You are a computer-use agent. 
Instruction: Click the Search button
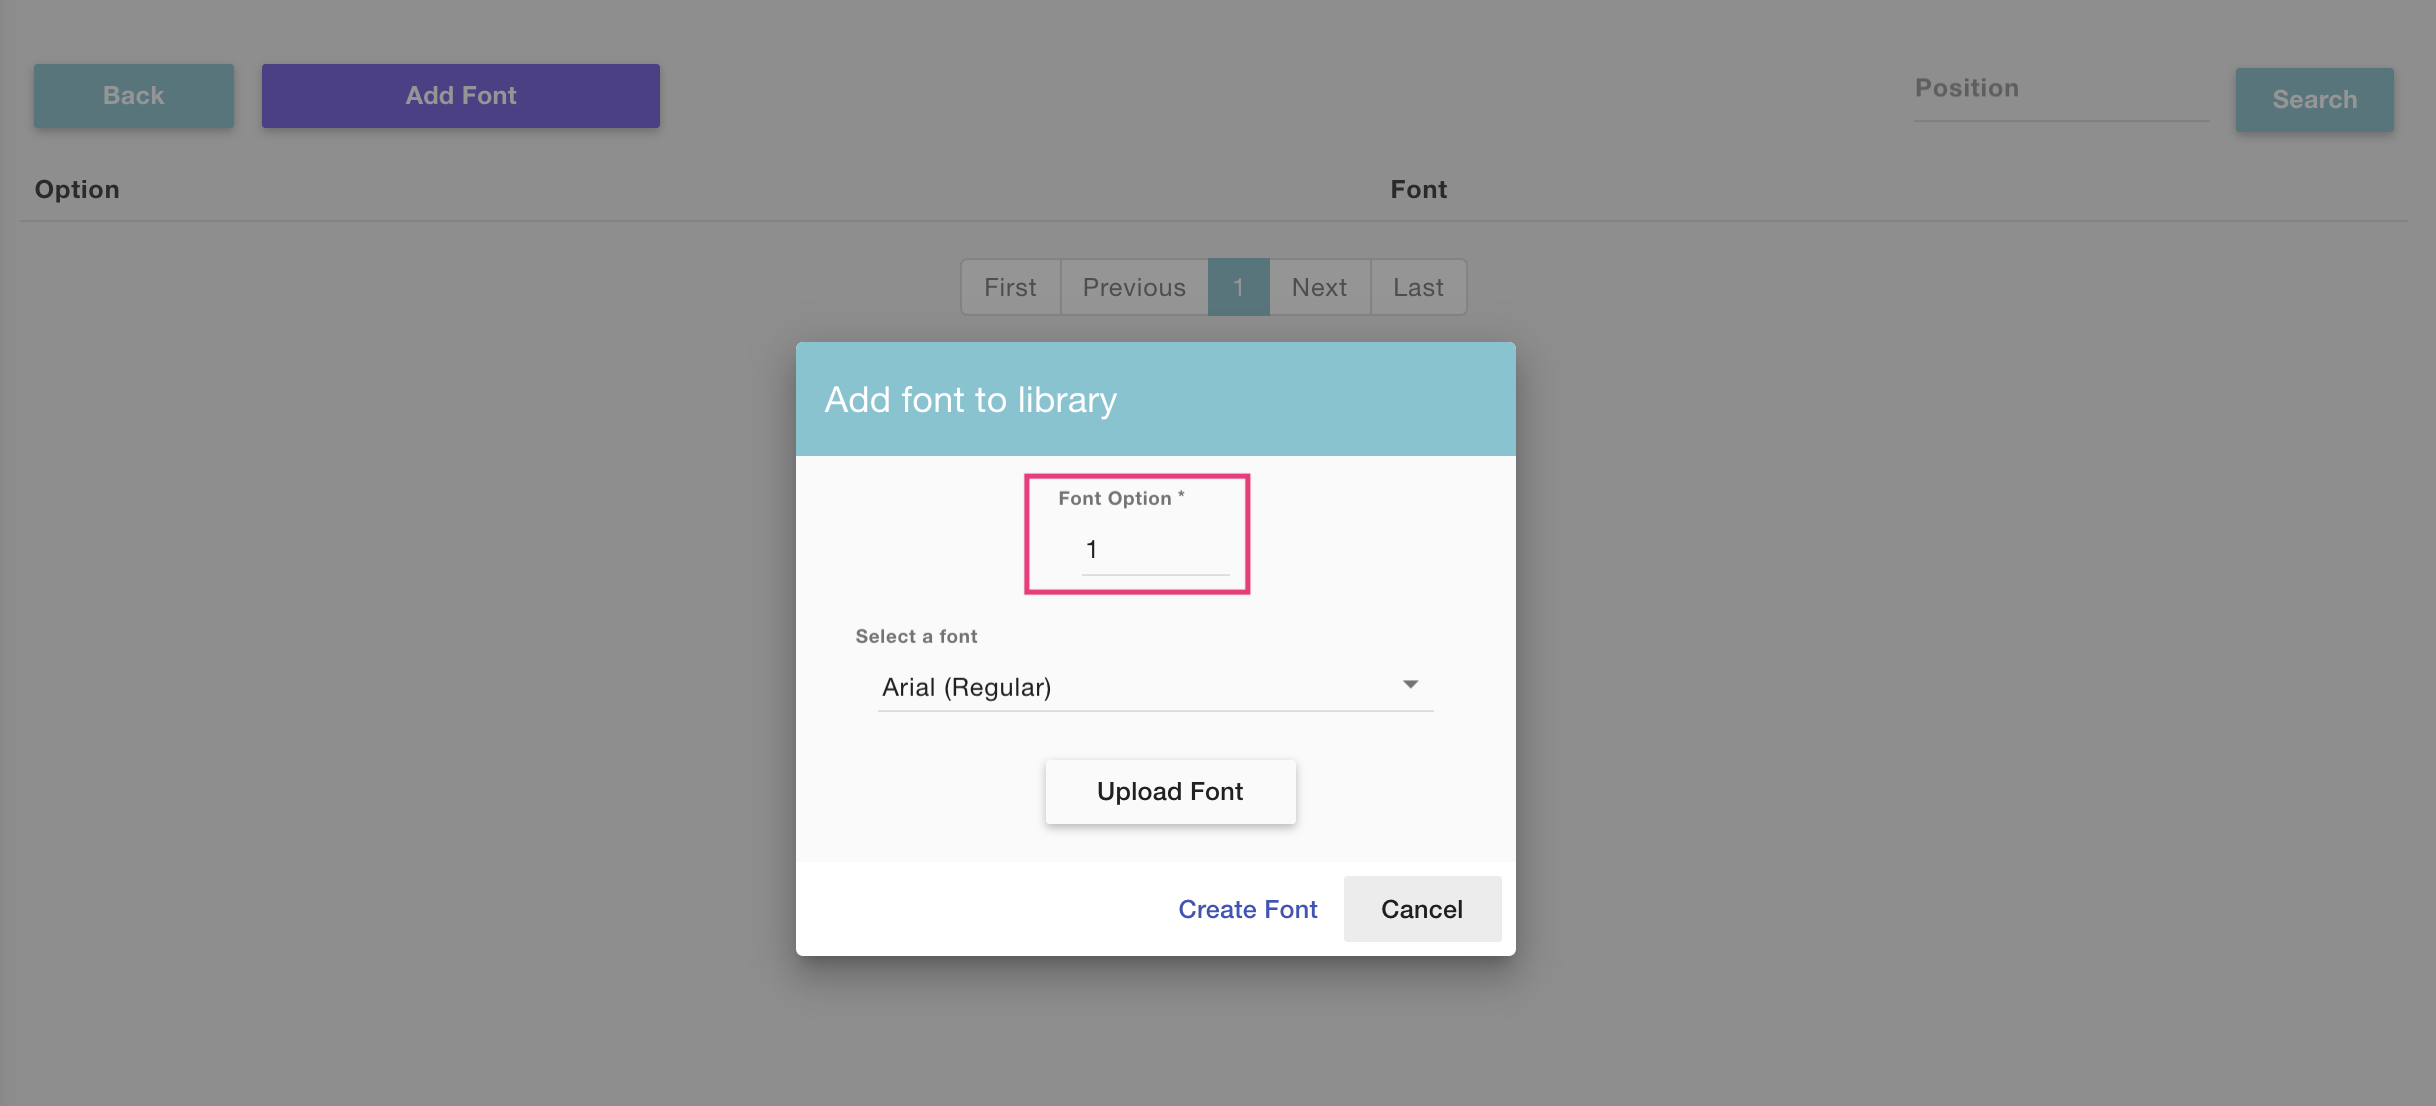[2314, 100]
